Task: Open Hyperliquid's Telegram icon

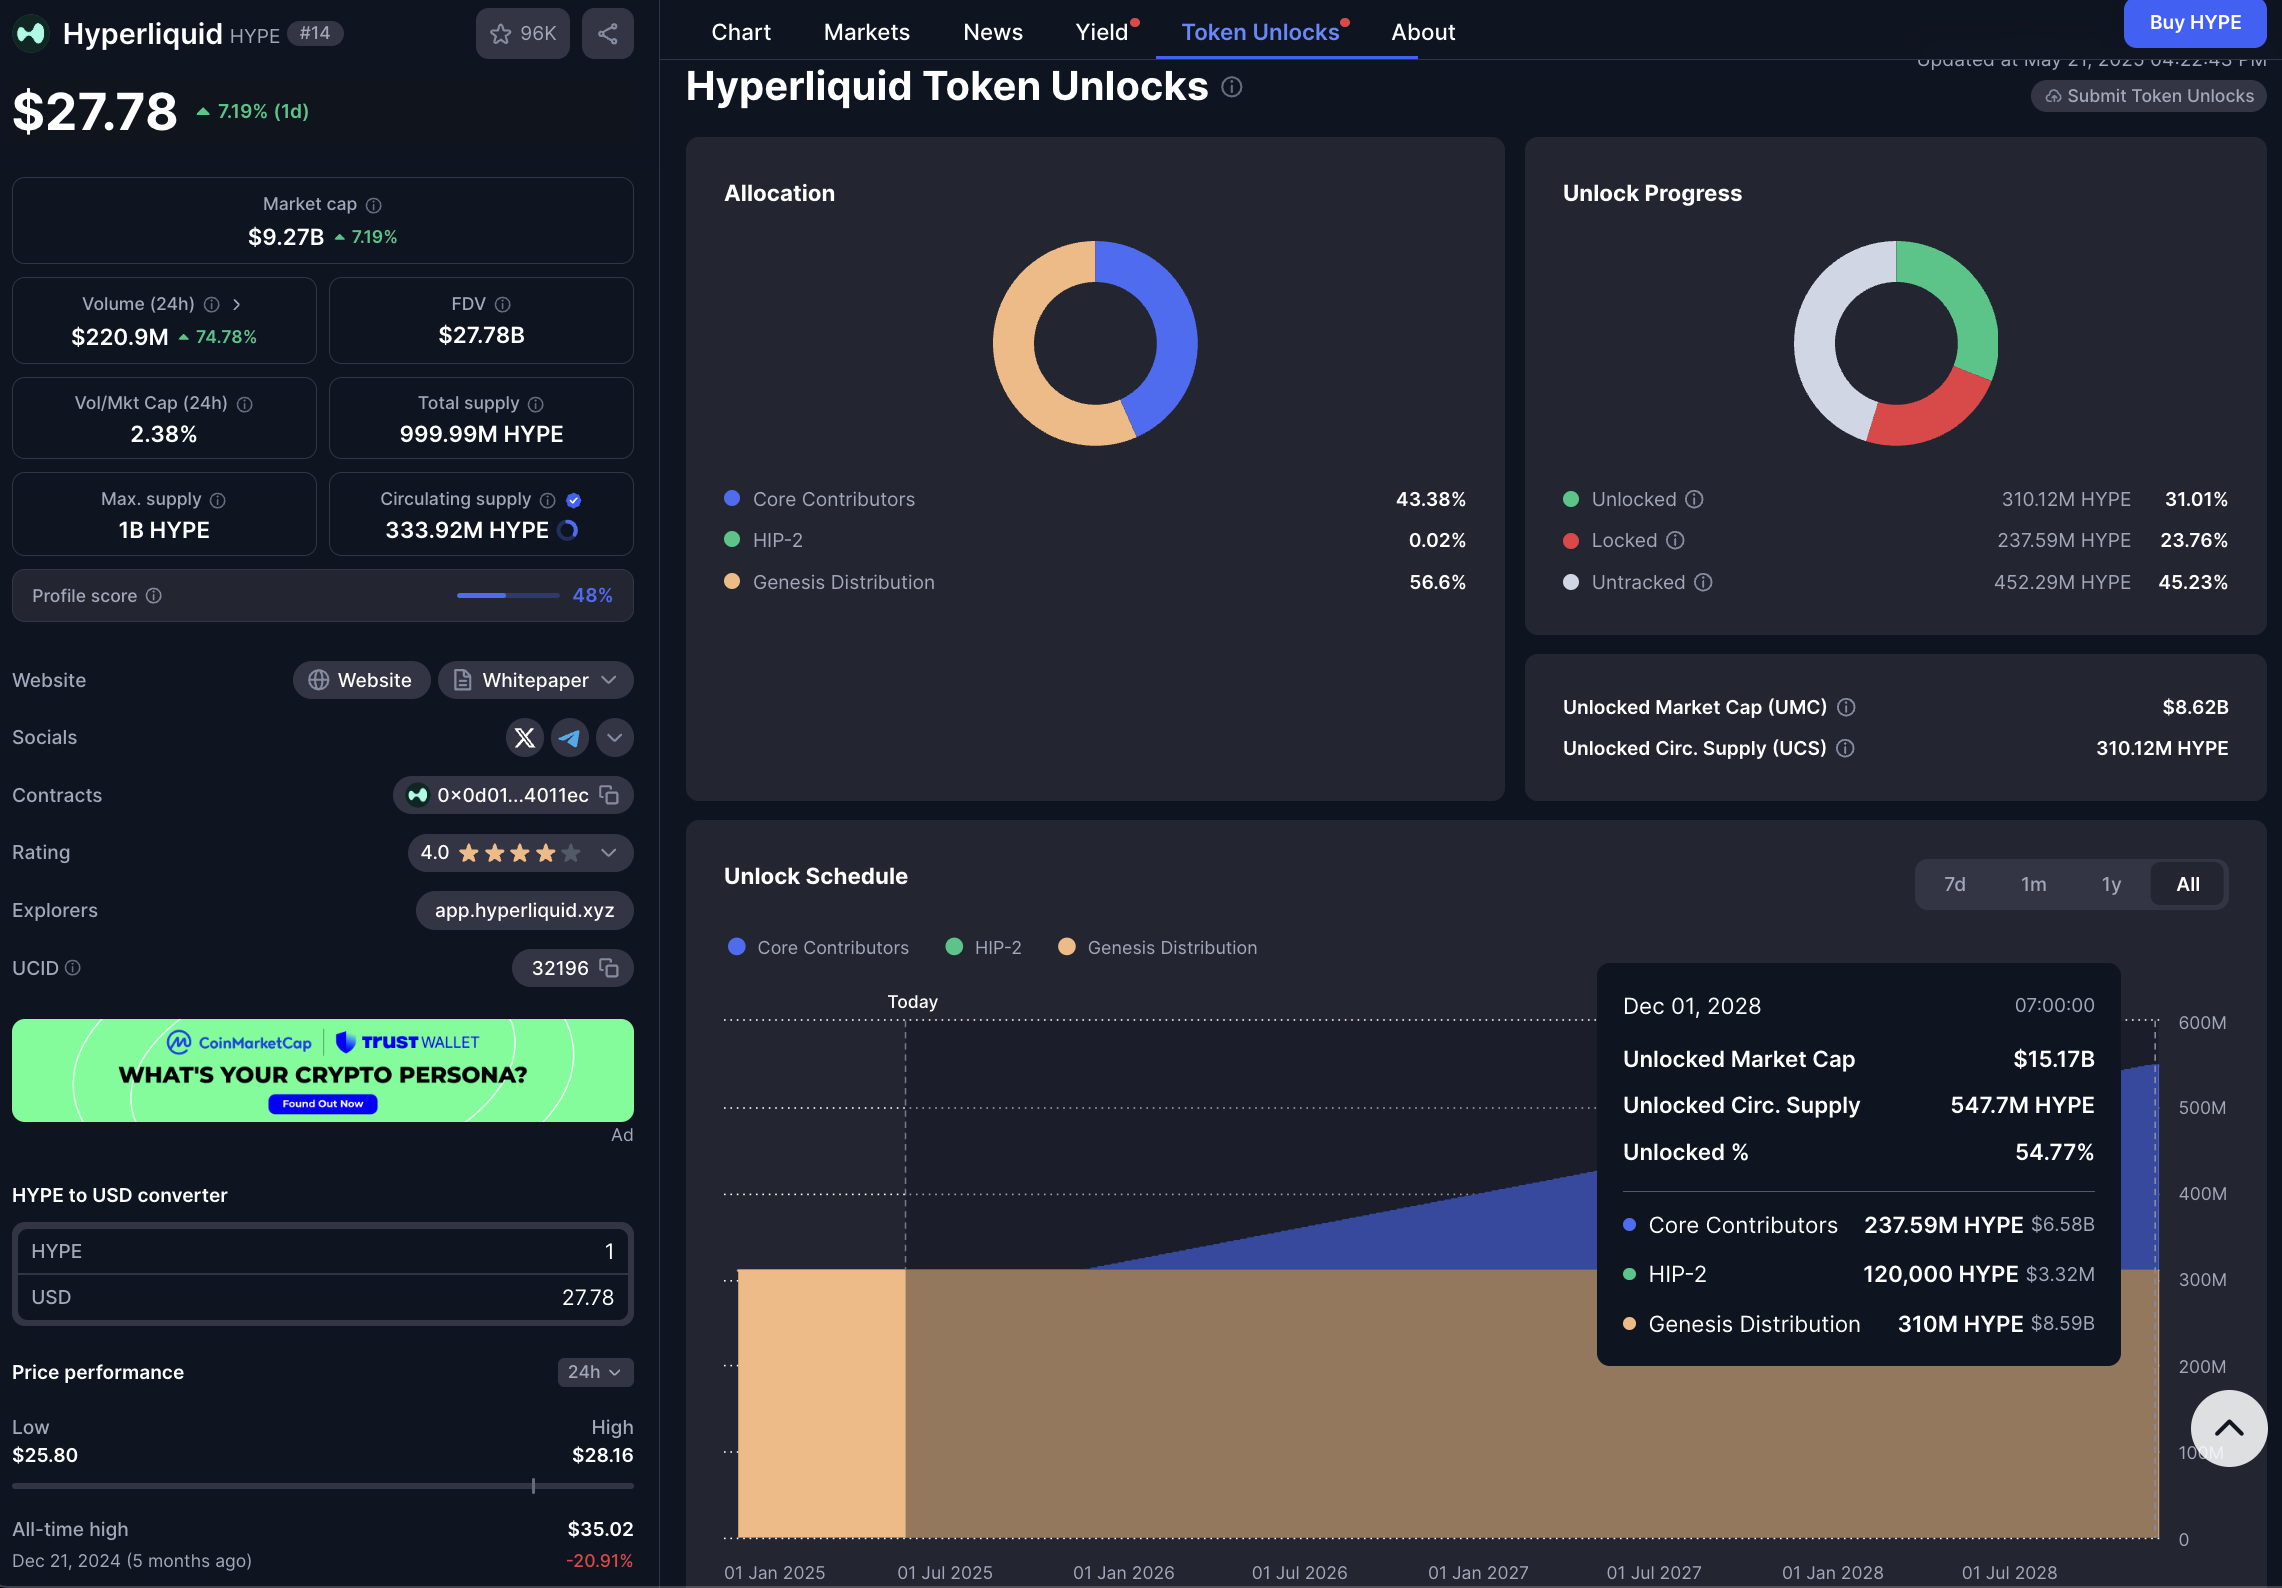Action: [x=569, y=737]
